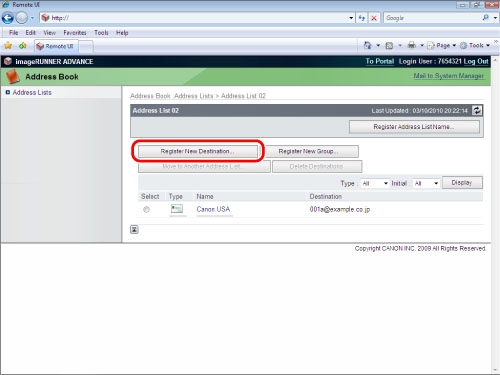Open the Favorites menu

pos(75,33)
